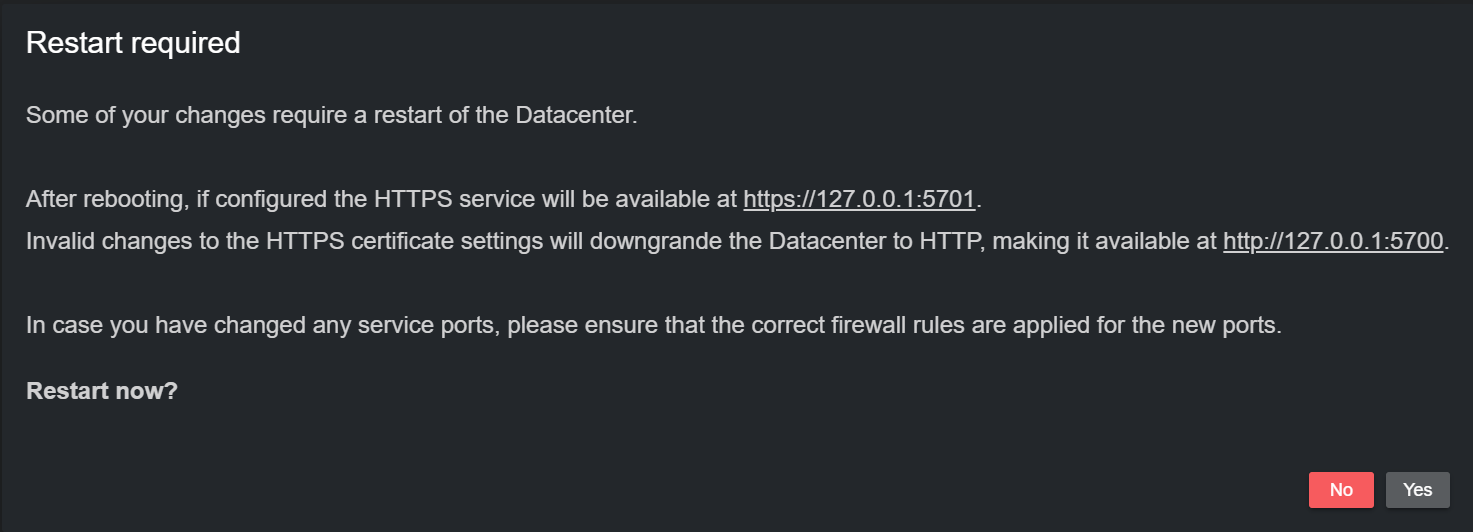The height and width of the screenshot is (532, 1473).
Task: Click the "Restart required" dialog title
Action: [133, 43]
